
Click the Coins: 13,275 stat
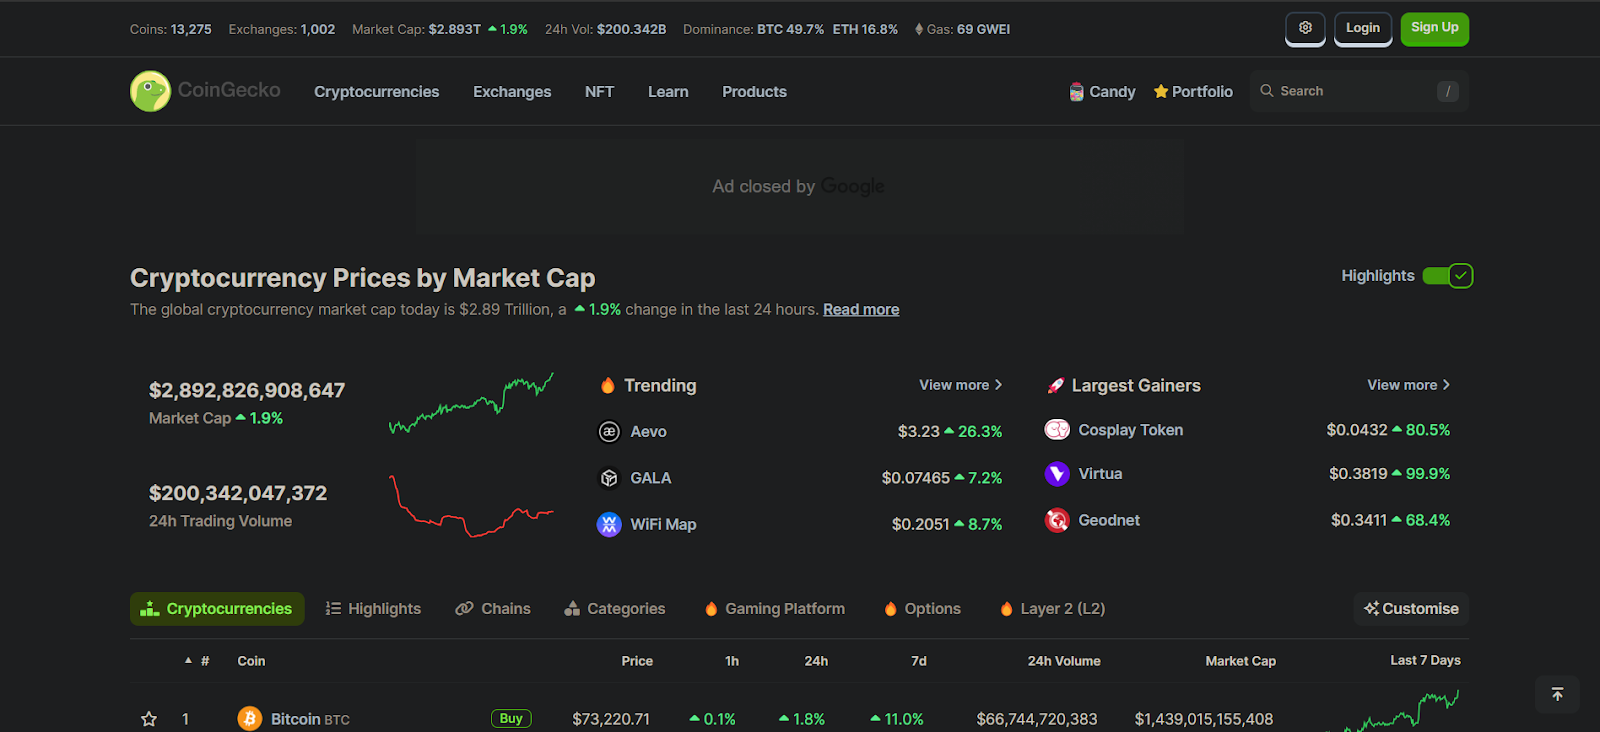point(171,29)
